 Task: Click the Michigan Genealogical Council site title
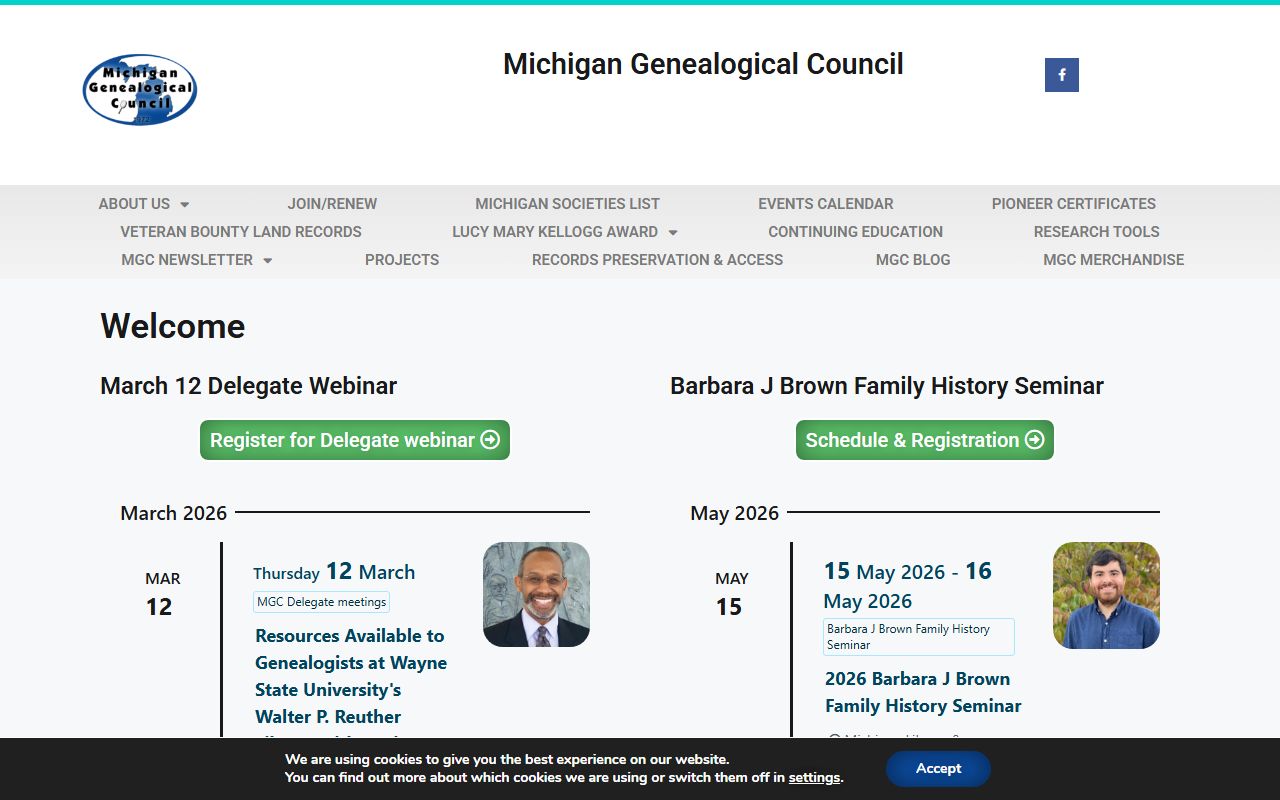coord(703,64)
